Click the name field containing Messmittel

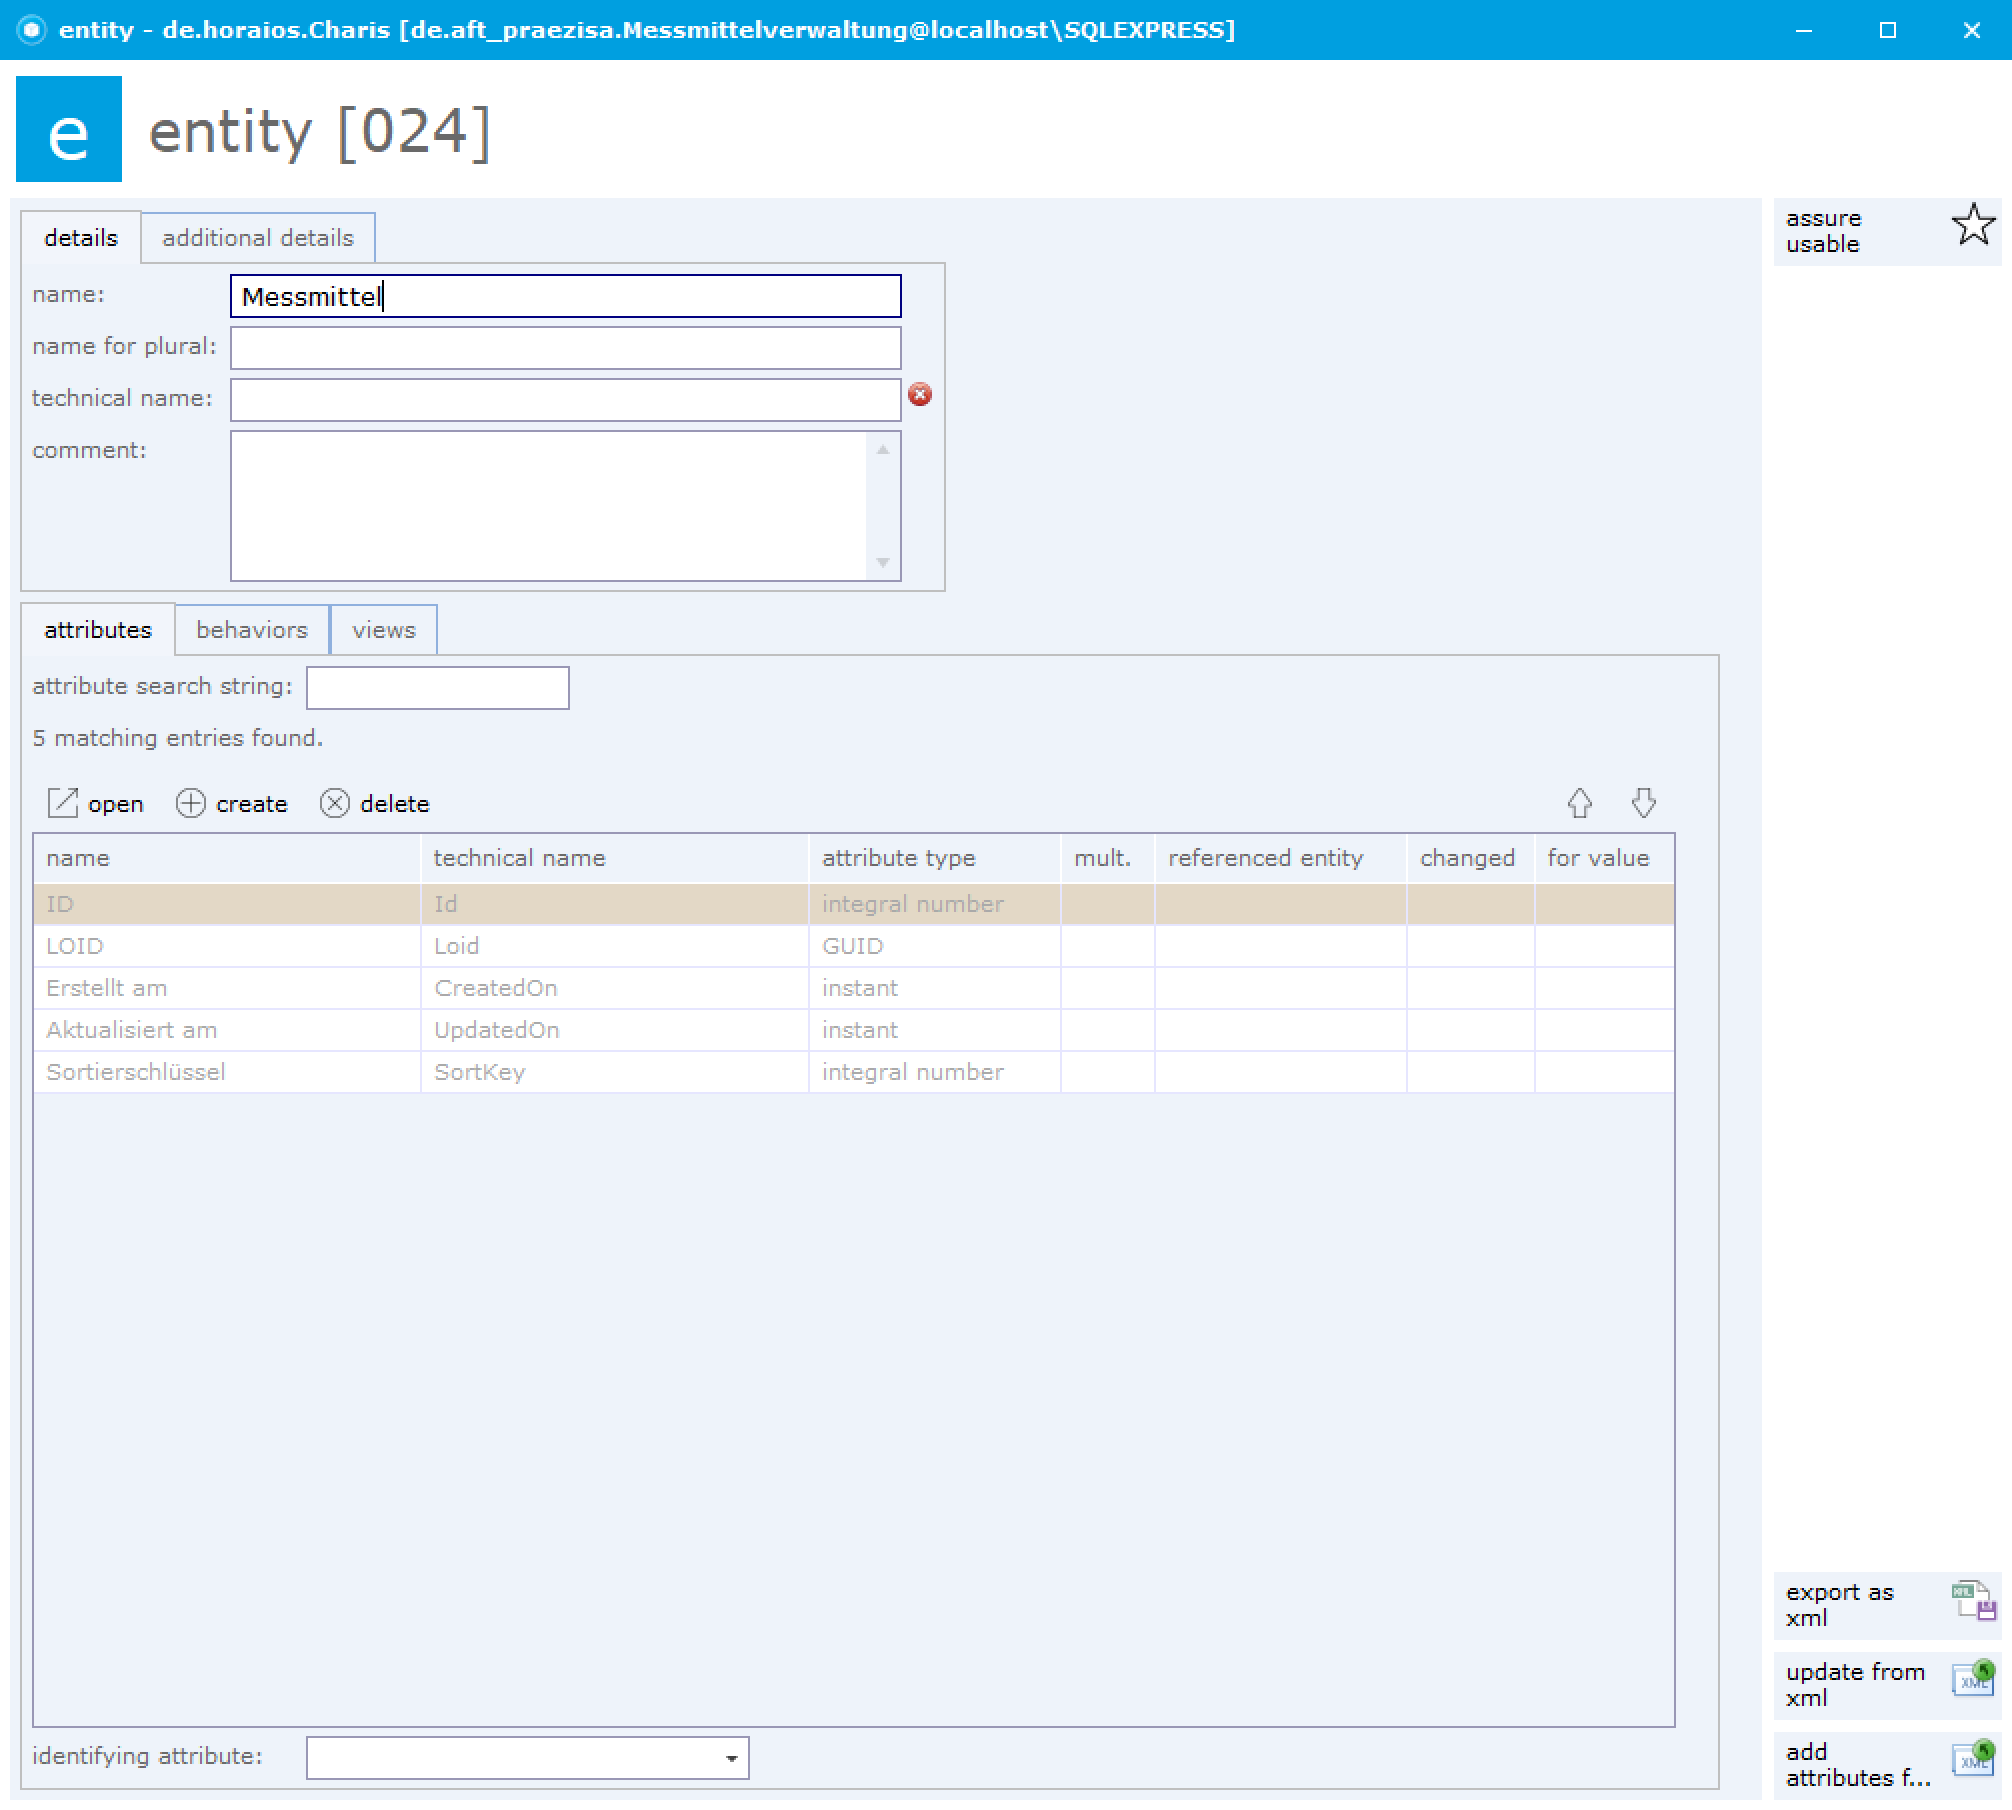[x=566, y=296]
